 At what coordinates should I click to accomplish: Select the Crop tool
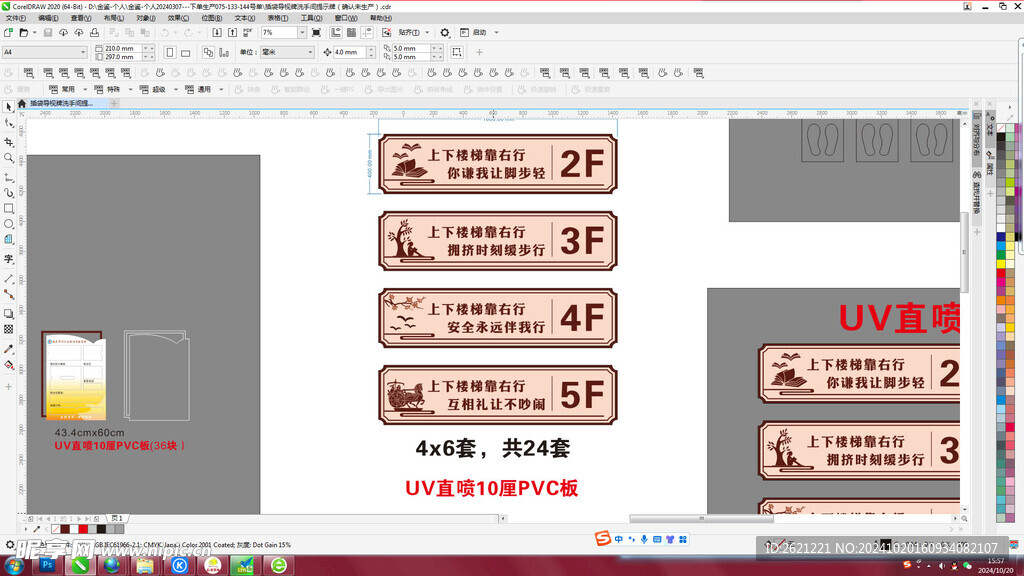tap(8, 142)
